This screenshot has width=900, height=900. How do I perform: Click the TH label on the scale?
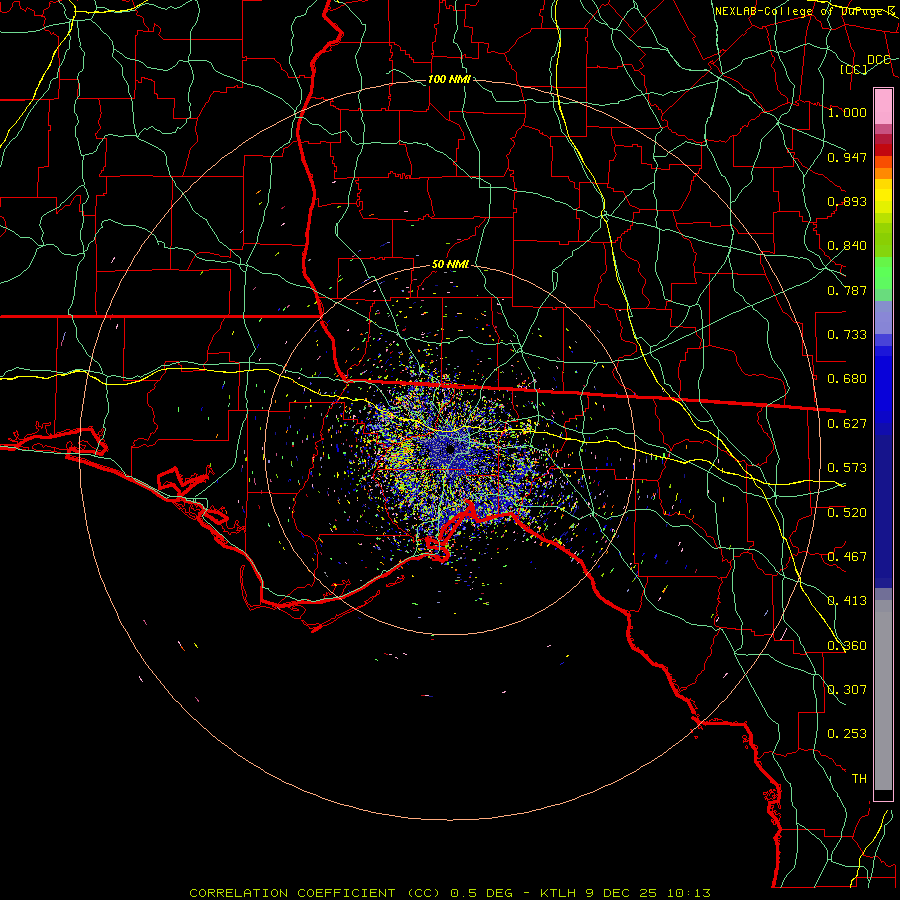pos(859,779)
